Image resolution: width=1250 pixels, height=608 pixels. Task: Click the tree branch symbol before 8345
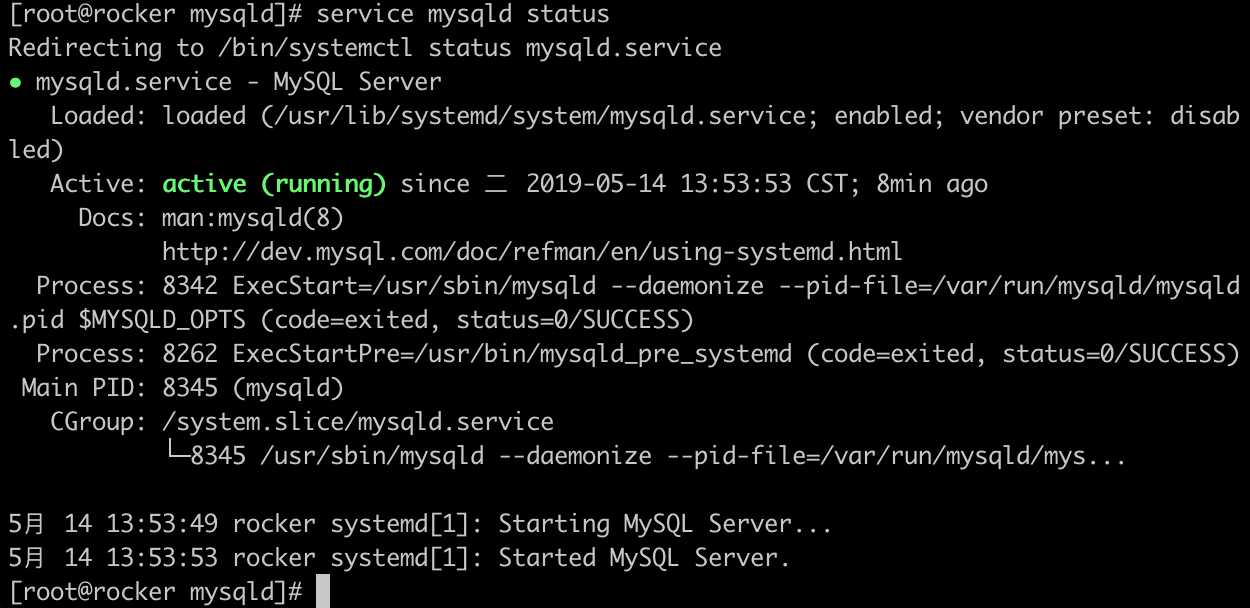(x=176, y=456)
